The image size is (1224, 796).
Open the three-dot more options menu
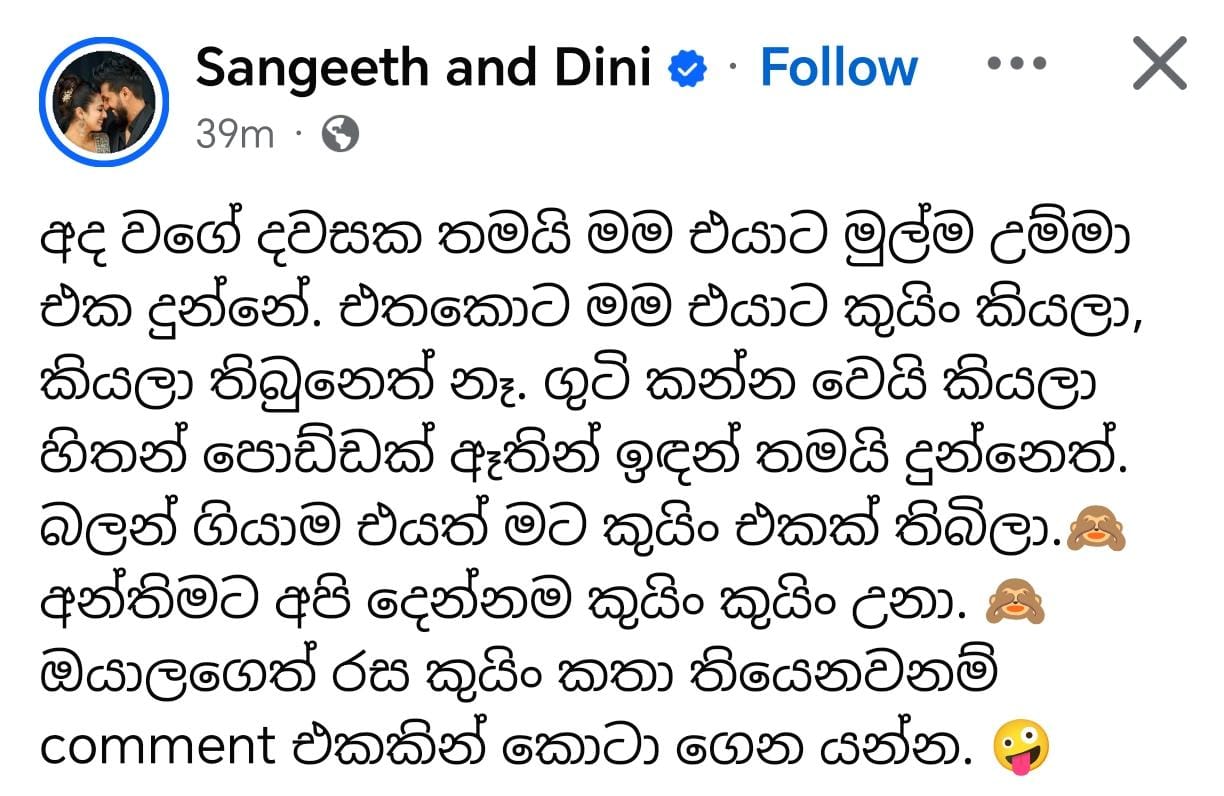click(x=1016, y=65)
